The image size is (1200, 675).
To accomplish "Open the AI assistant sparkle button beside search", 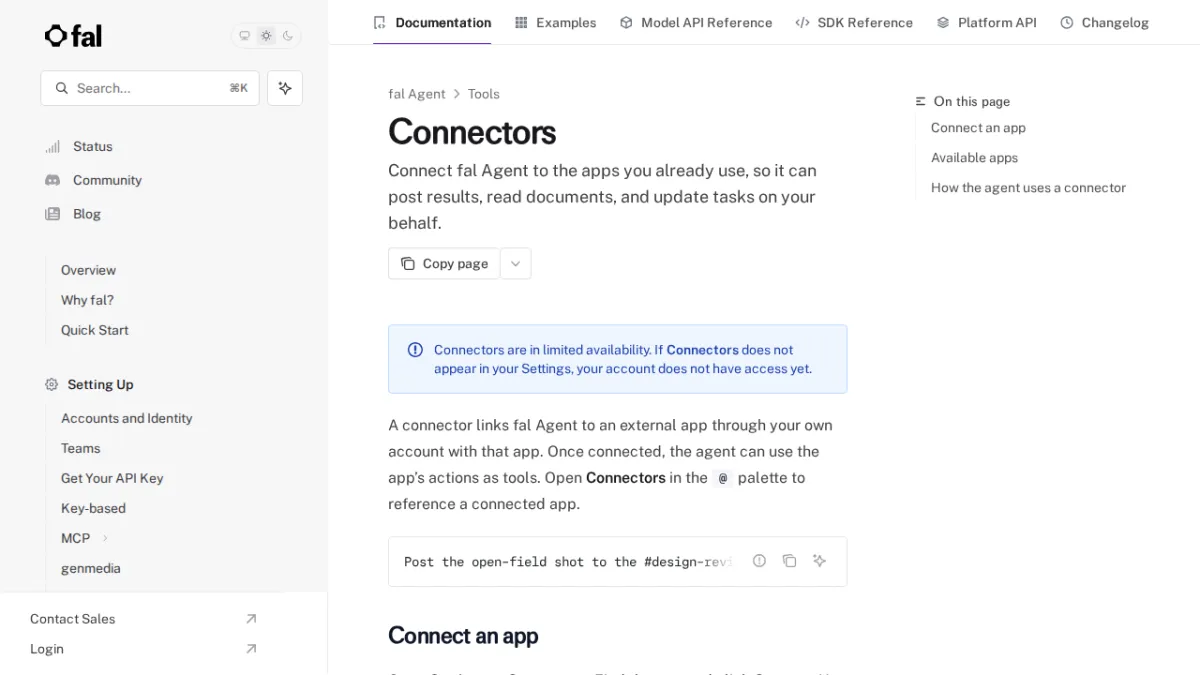I will pos(285,88).
